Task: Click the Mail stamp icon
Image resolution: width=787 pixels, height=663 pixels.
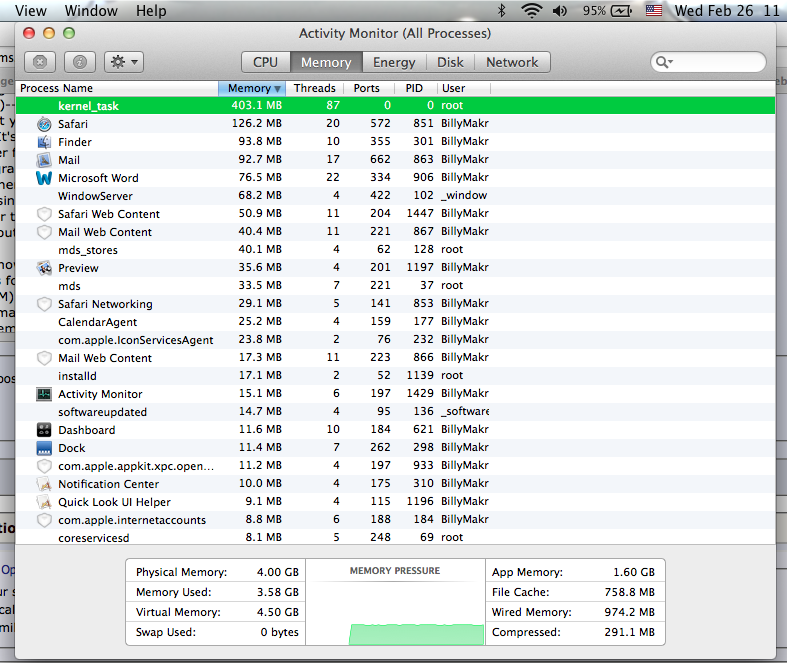Action: 44,160
